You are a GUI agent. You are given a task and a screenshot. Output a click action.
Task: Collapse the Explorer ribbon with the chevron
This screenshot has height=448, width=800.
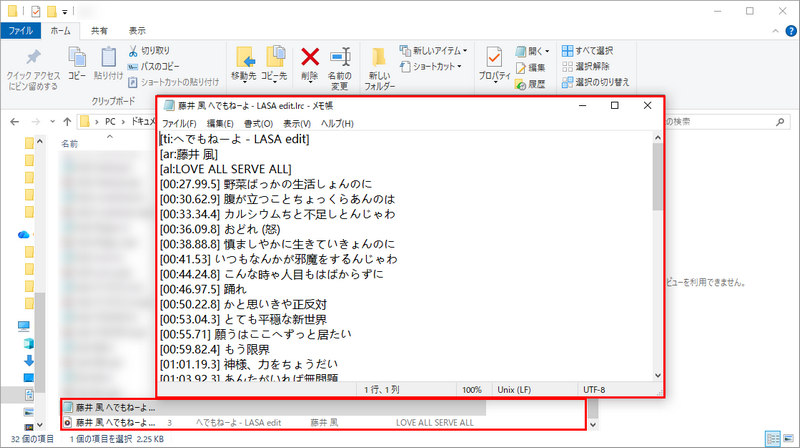[776, 31]
